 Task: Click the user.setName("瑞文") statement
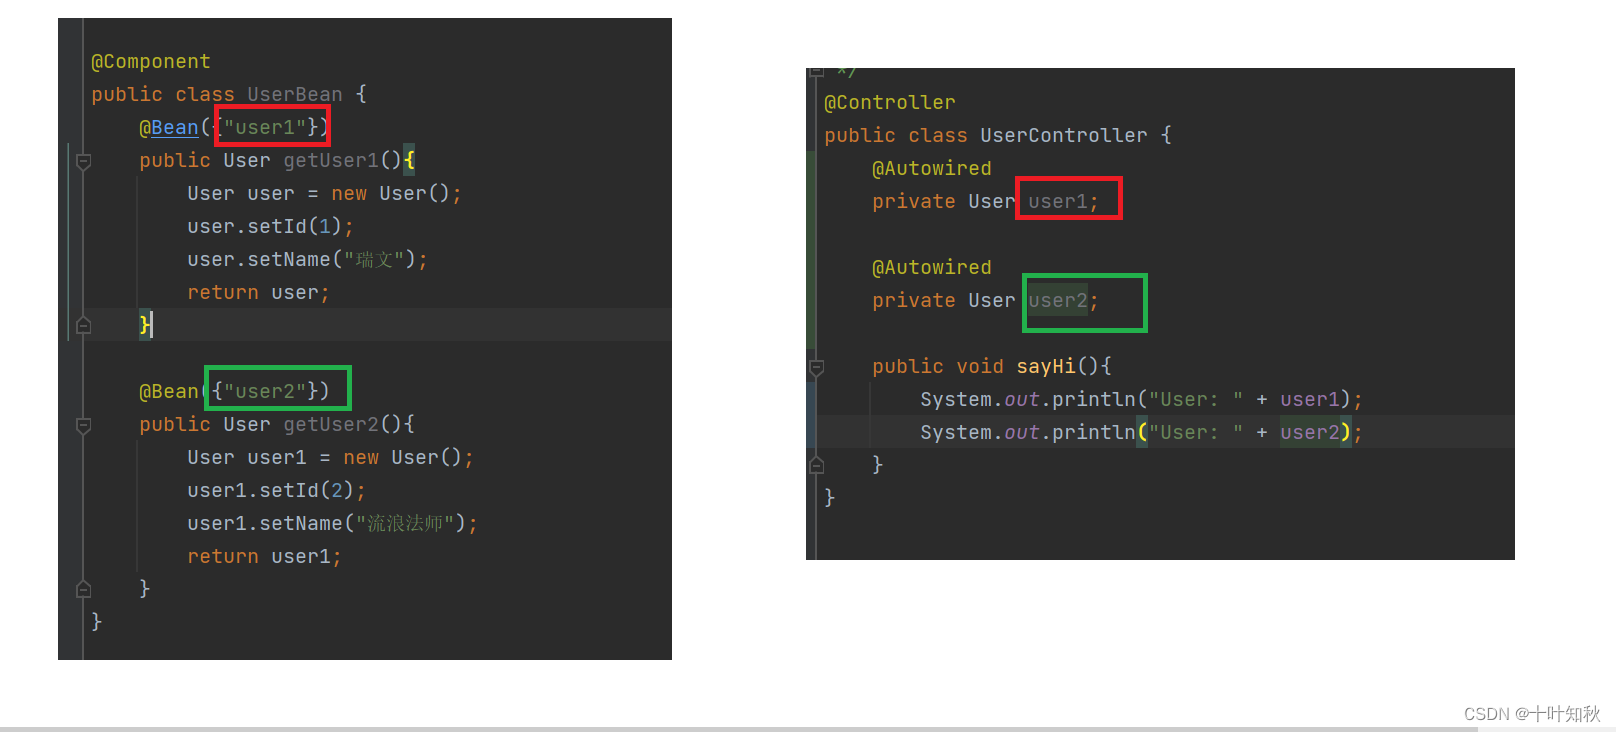[307, 260]
